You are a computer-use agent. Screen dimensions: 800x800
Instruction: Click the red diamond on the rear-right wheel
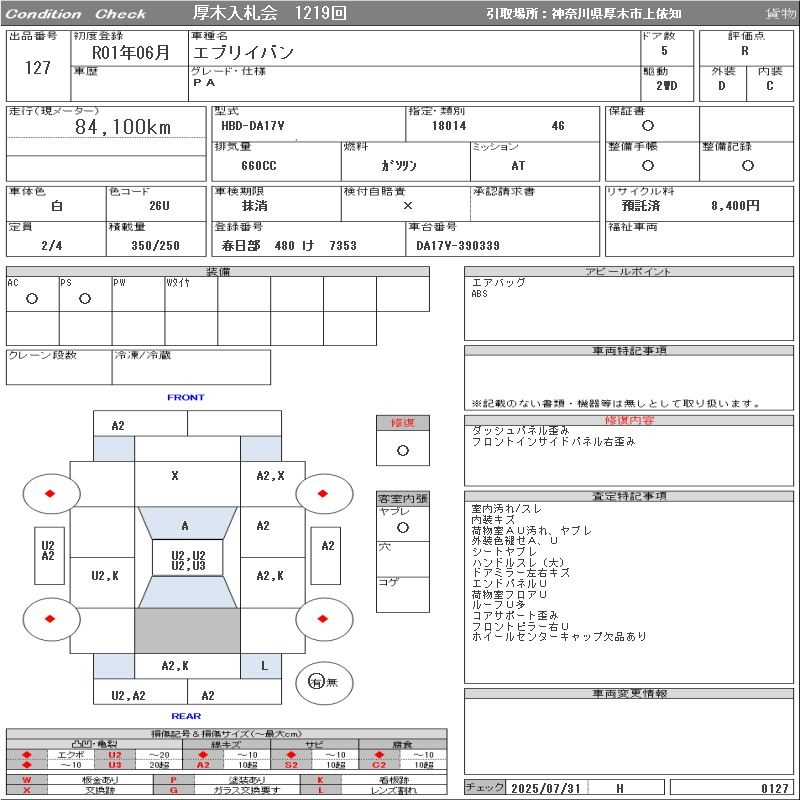click(x=322, y=619)
